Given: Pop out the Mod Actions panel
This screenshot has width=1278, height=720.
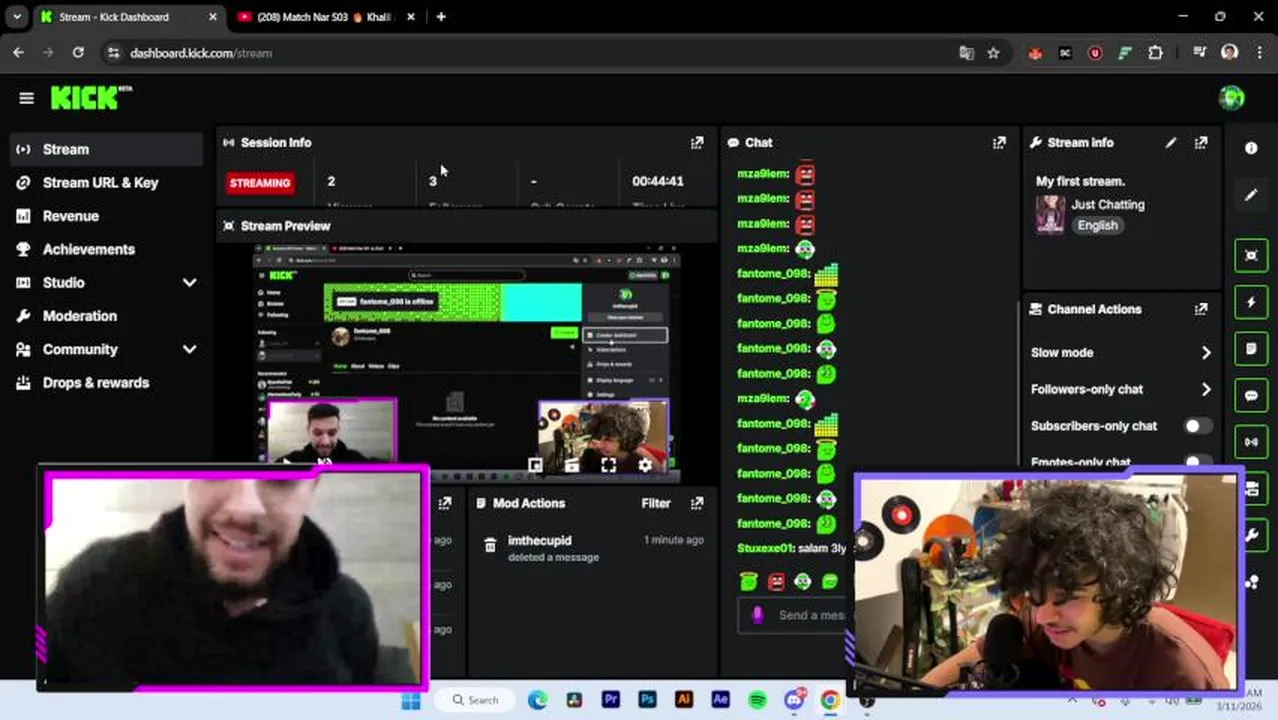Looking at the screenshot, I should coord(697,503).
